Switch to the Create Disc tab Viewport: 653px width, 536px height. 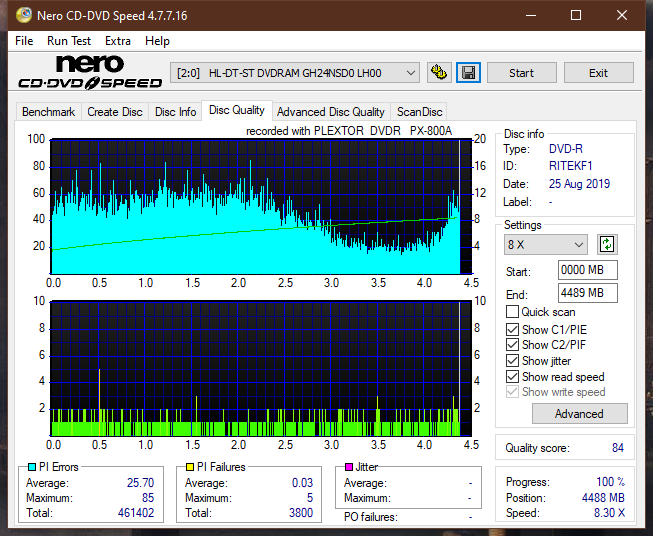tap(115, 112)
